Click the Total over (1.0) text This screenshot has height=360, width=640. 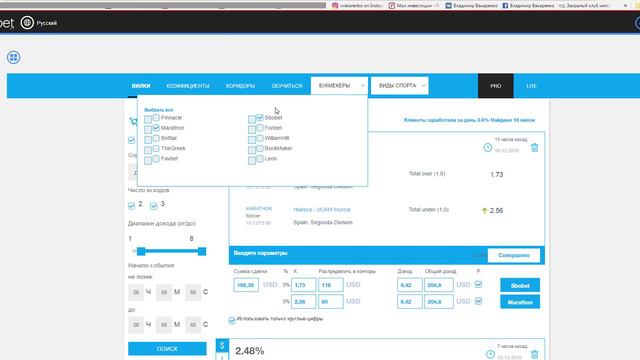pyautogui.click(x=427, y=173)
